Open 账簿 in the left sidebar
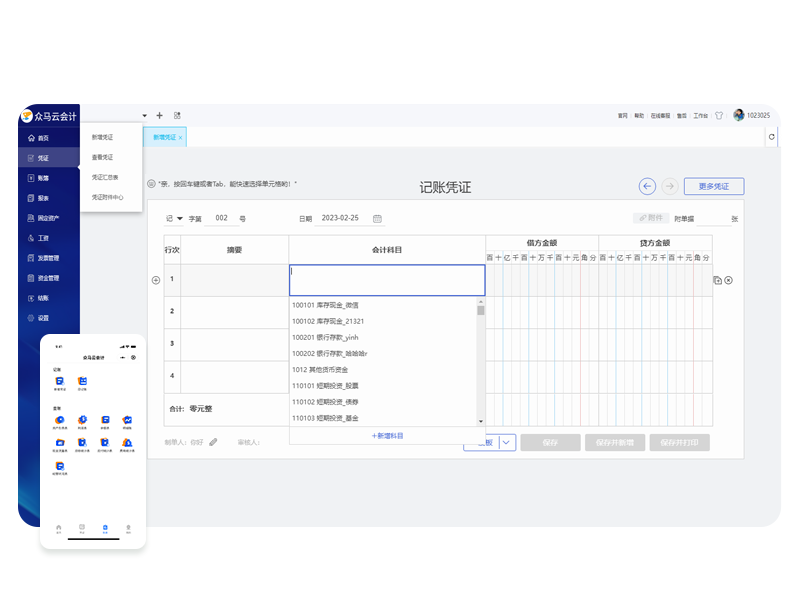Image resolution: width=800 pixels, height=600 pixels. point(39,178)
